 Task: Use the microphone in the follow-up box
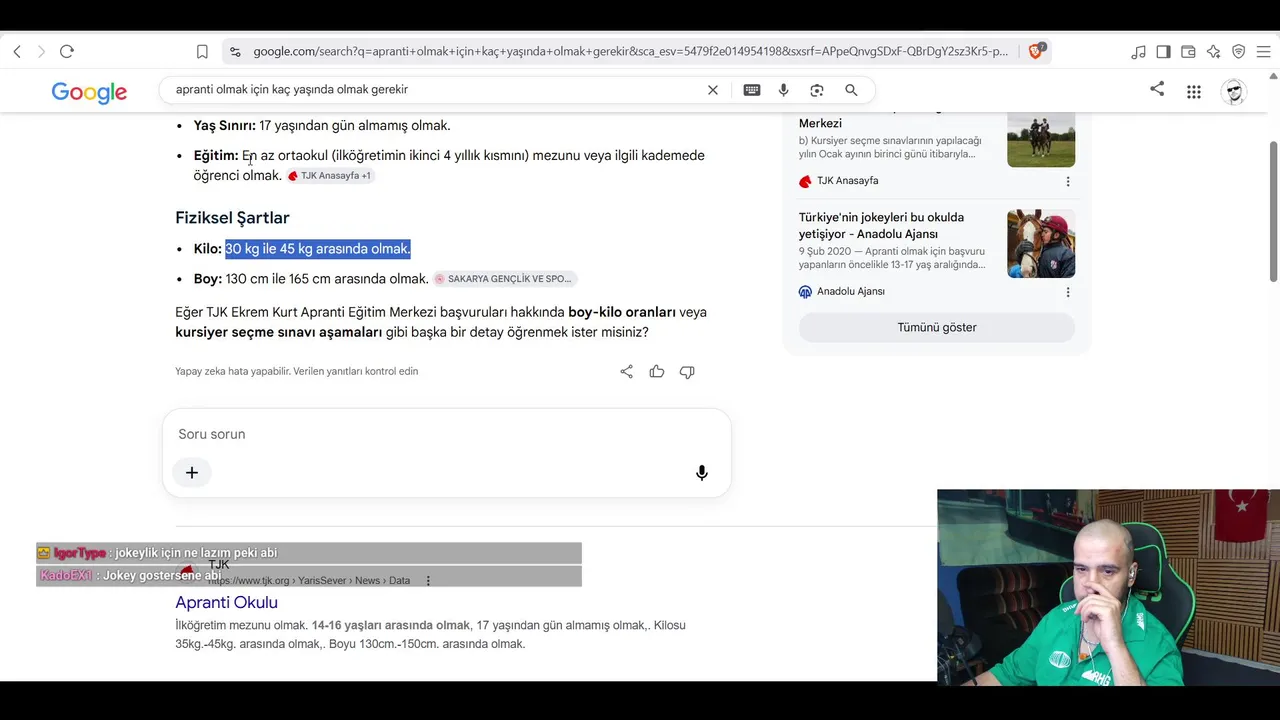pyautogui.click(x=702, y=473)
